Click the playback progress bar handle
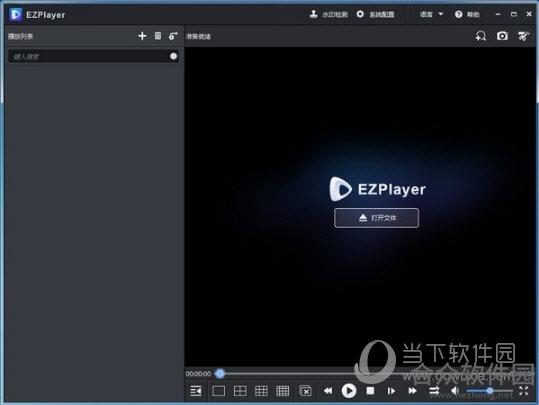The height and width of the screenshot is (405, 539). point(220,374)
